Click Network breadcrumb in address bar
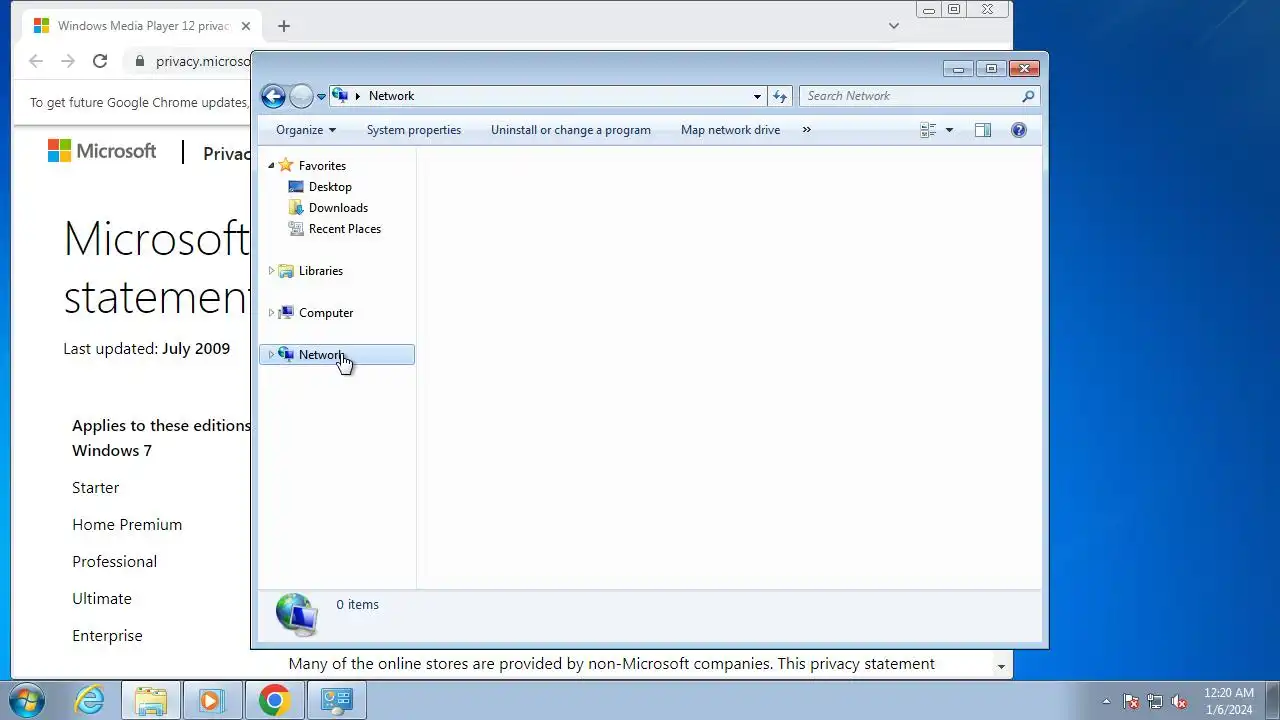The image size is (1280, 720). (x=391, y=96)
